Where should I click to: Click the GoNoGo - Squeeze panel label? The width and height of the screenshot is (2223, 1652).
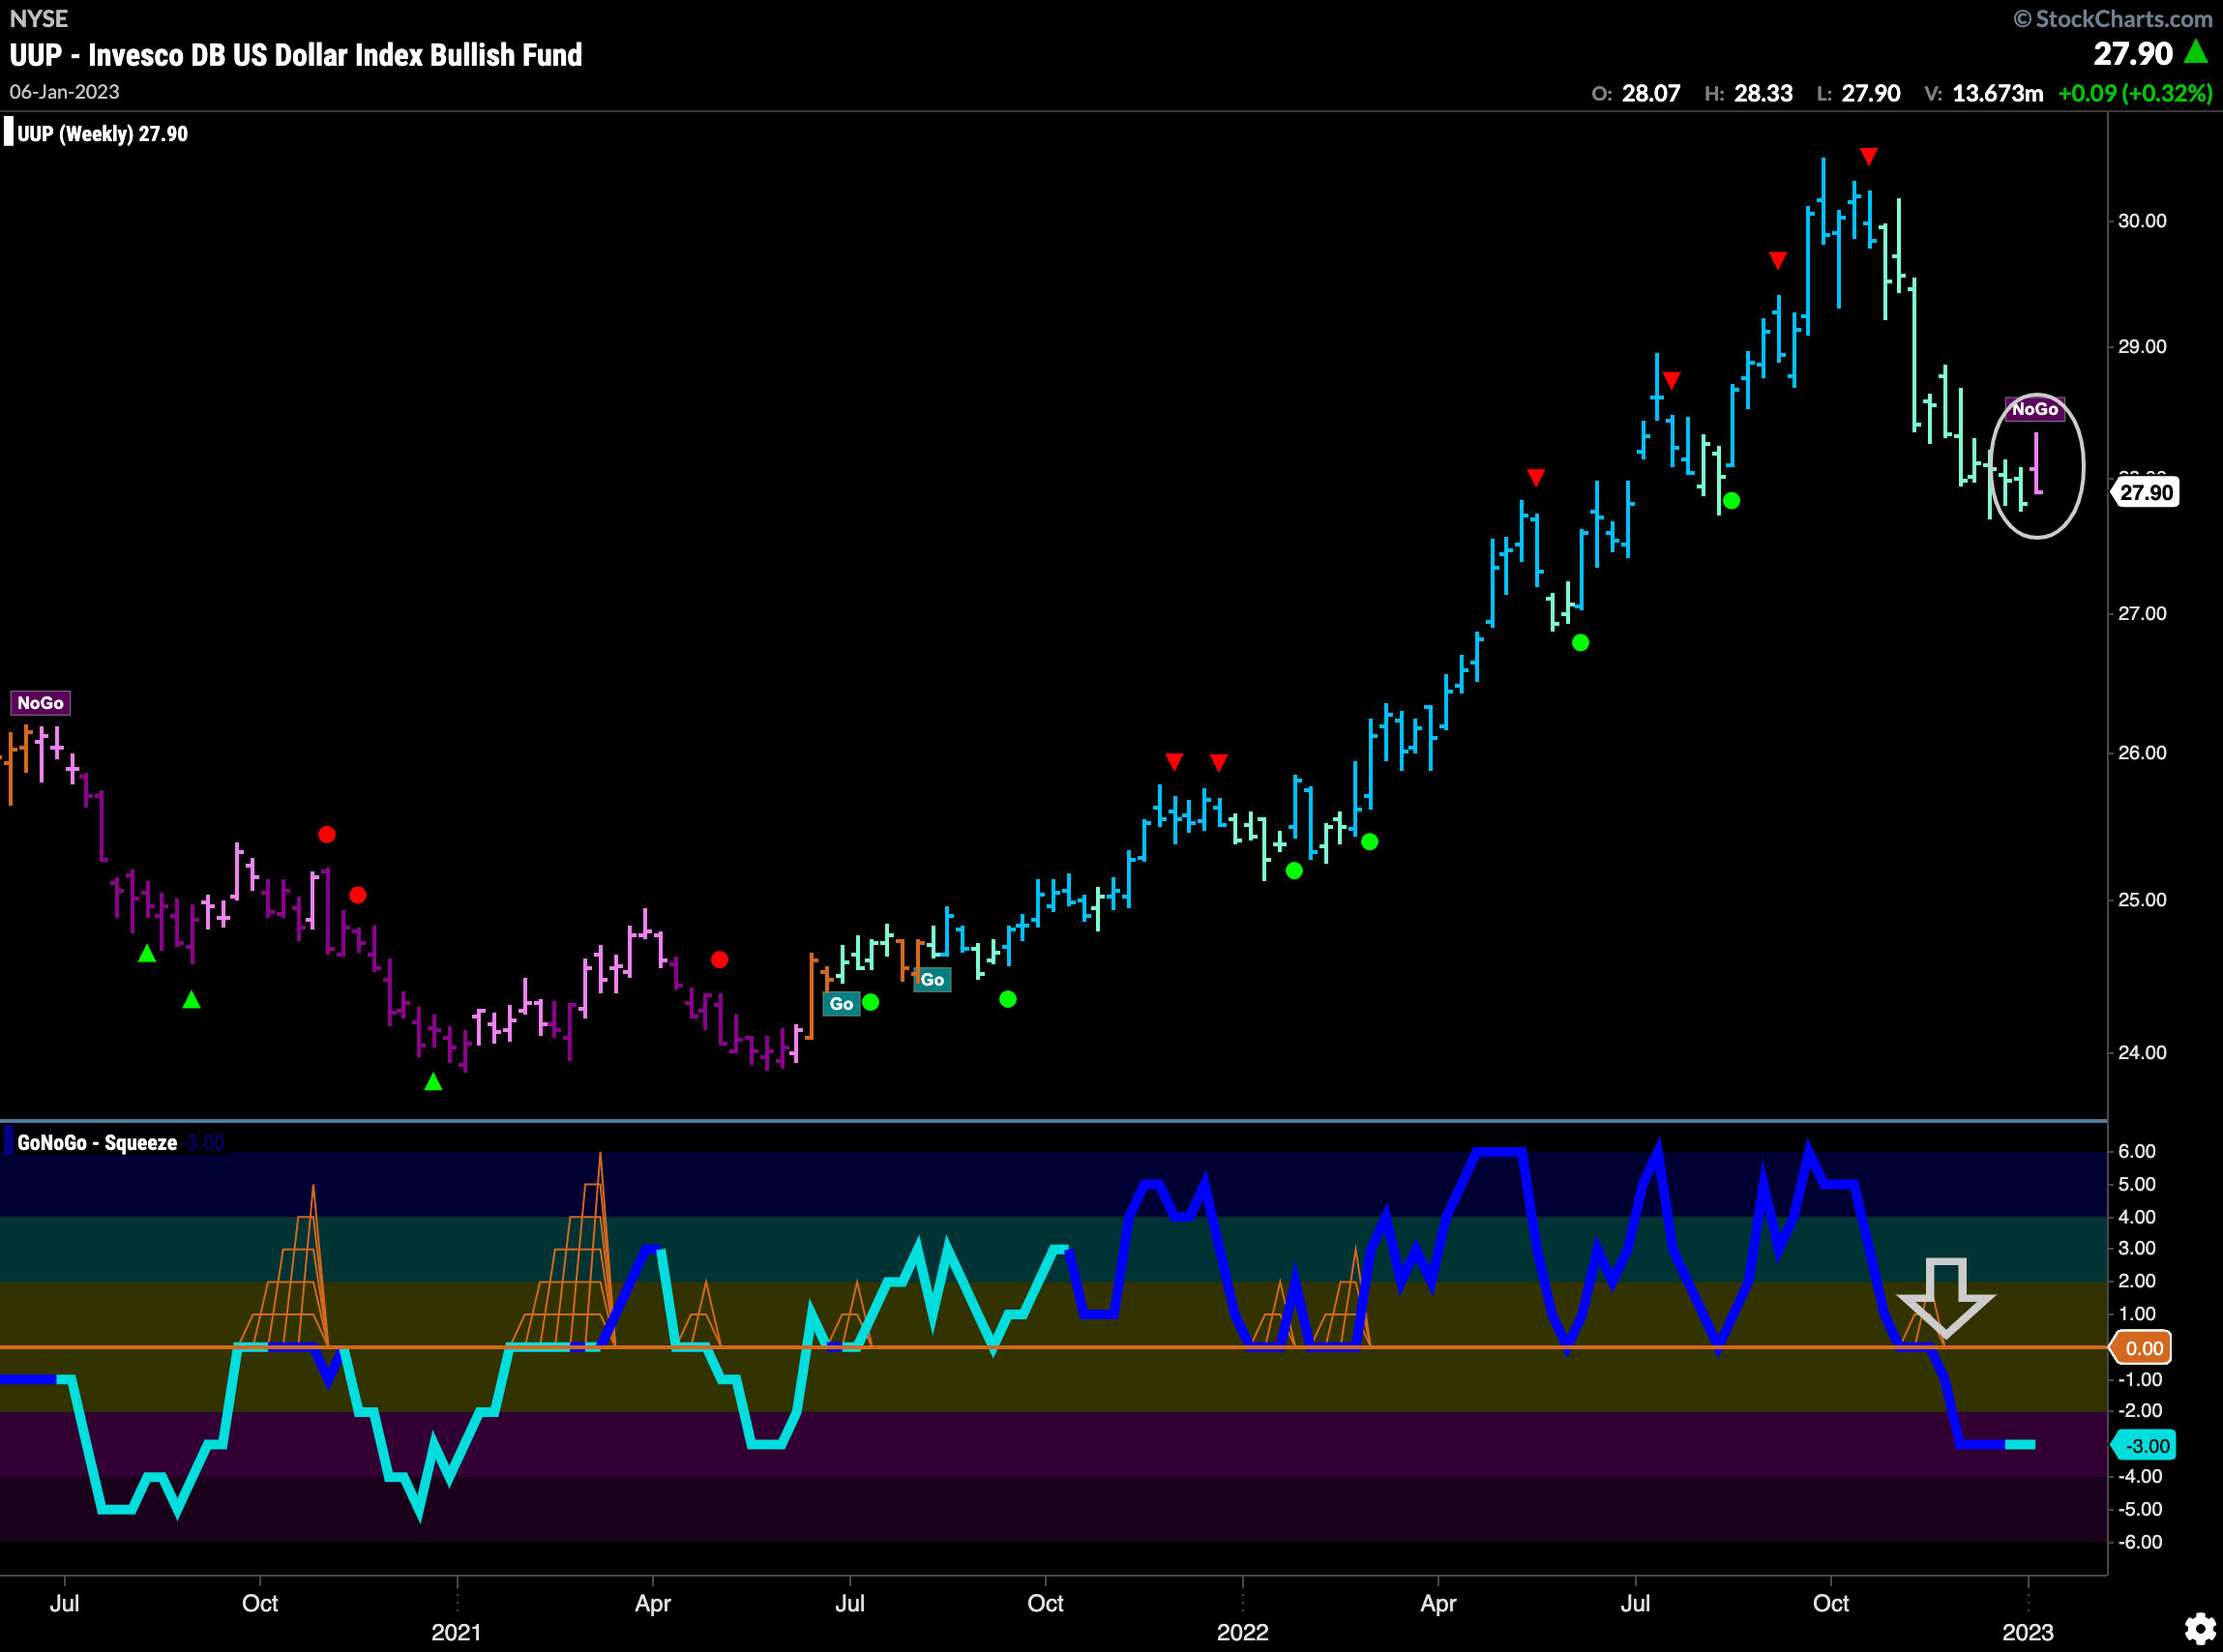coord(97,1142)
